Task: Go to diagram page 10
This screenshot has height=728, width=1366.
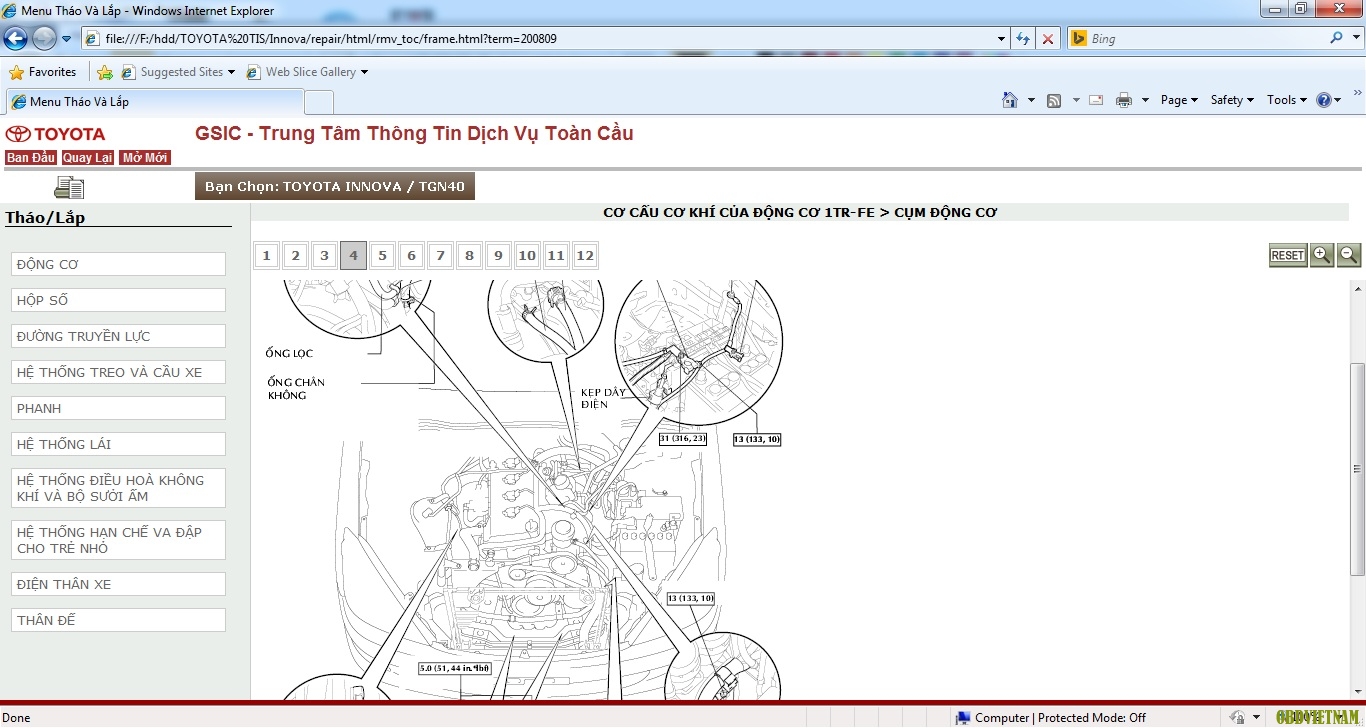Action: (527, 256)
